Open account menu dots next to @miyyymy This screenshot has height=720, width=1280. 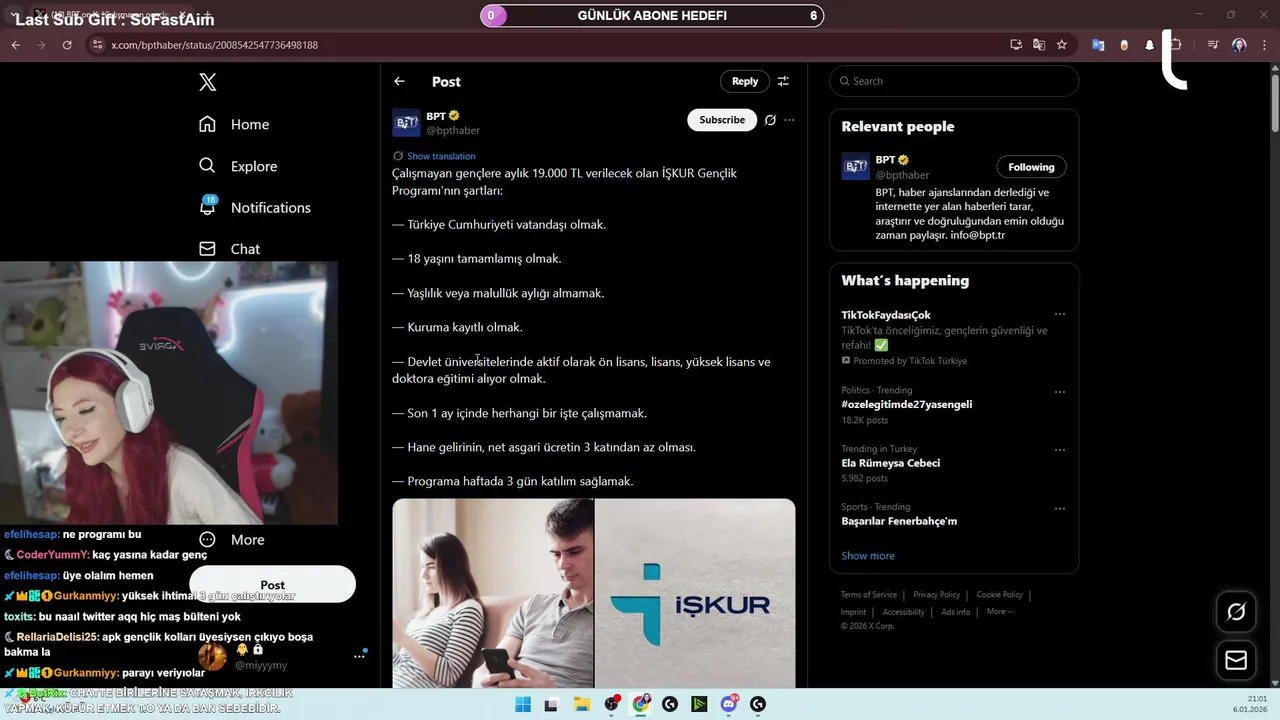tap(359, 656)
